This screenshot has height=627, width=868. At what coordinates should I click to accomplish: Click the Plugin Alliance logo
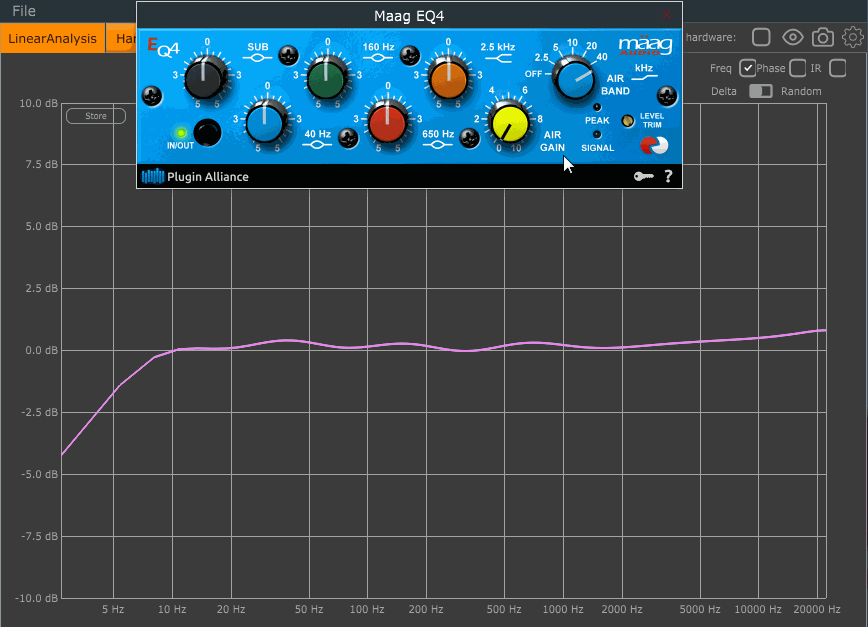195,177
